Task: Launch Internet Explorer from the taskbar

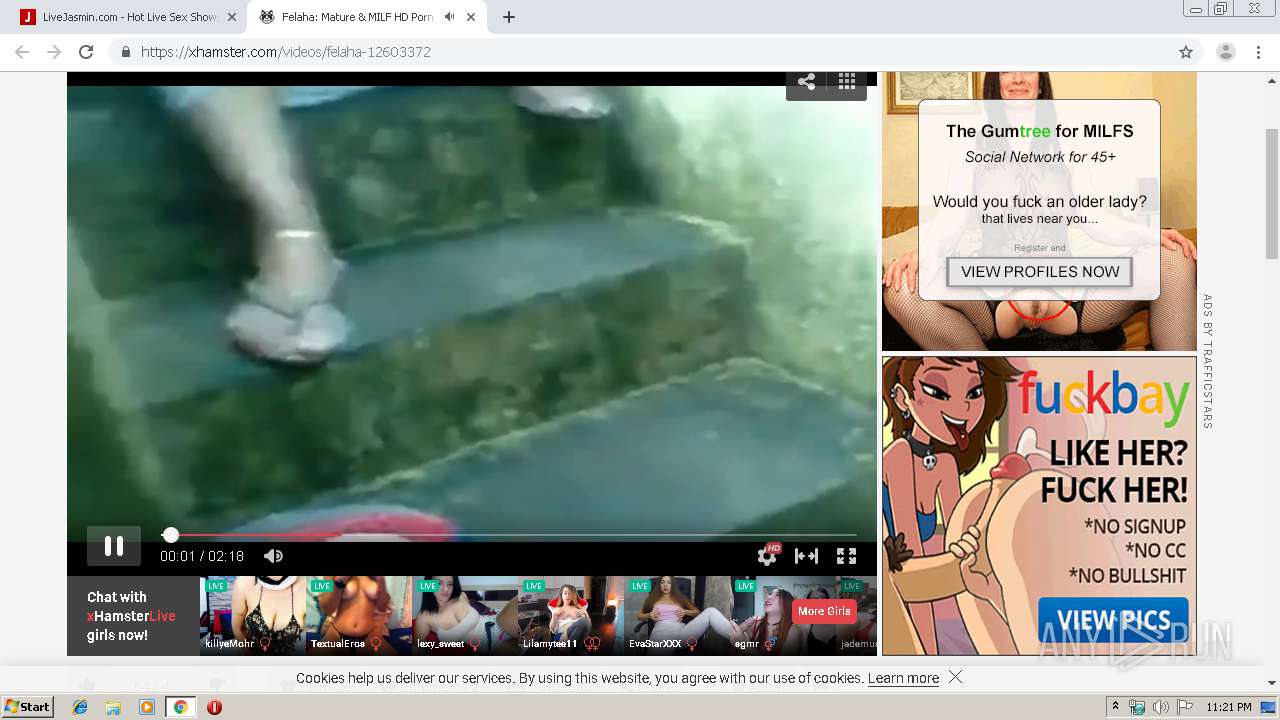Action: coord(80,707)
